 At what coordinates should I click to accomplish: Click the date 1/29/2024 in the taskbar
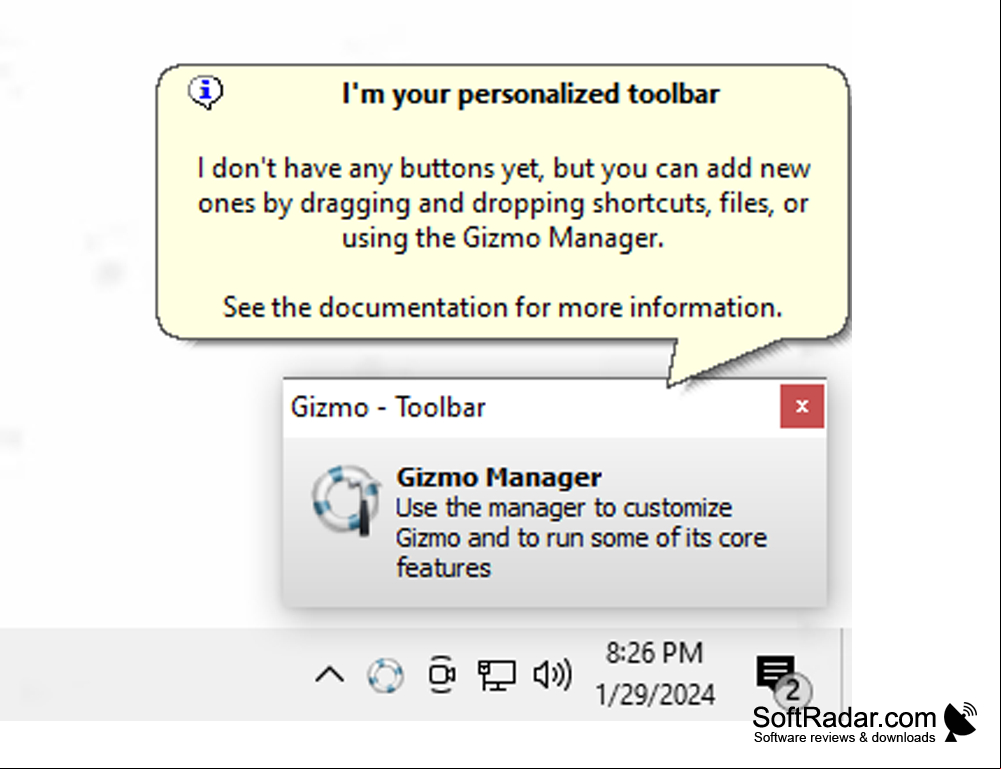point(655,694)
